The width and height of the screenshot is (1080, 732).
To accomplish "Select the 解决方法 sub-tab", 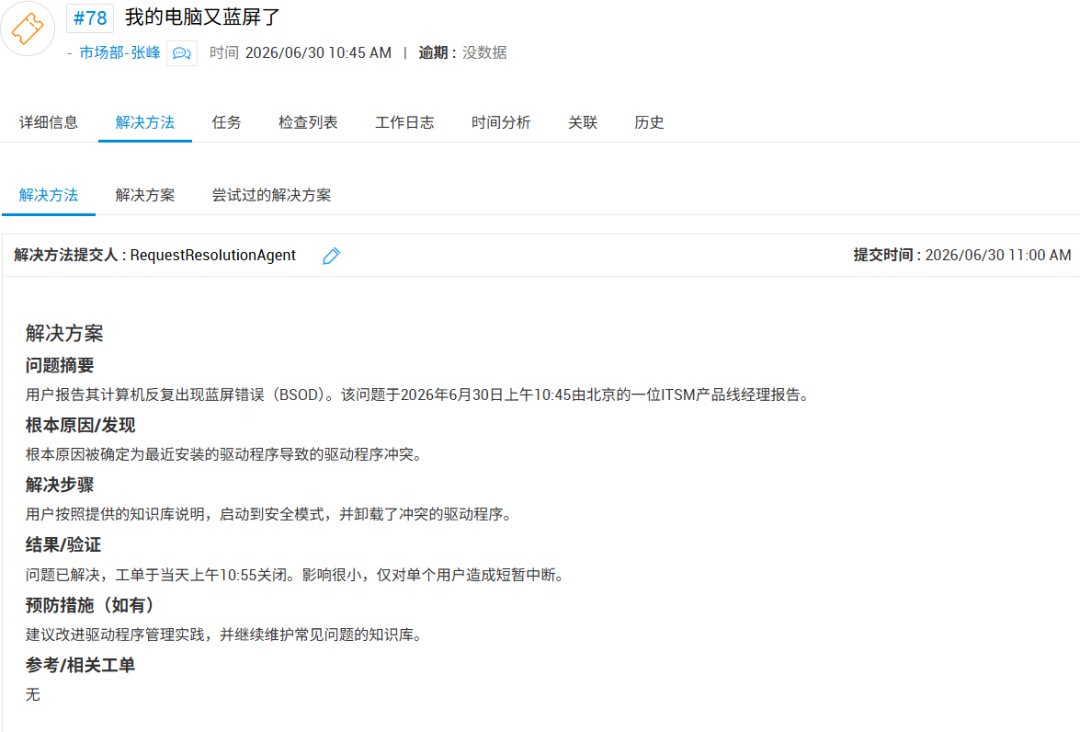I will pyautogui.click(x=48, y=195).
